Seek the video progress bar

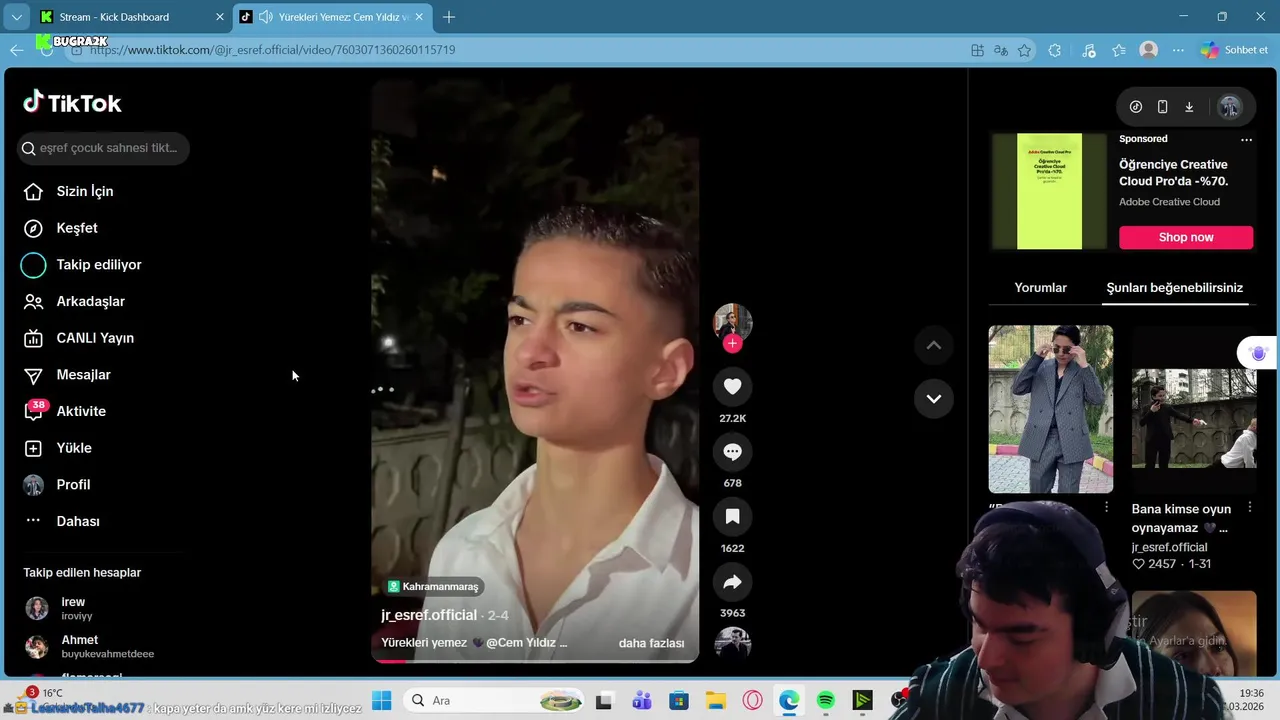point(535,660)
